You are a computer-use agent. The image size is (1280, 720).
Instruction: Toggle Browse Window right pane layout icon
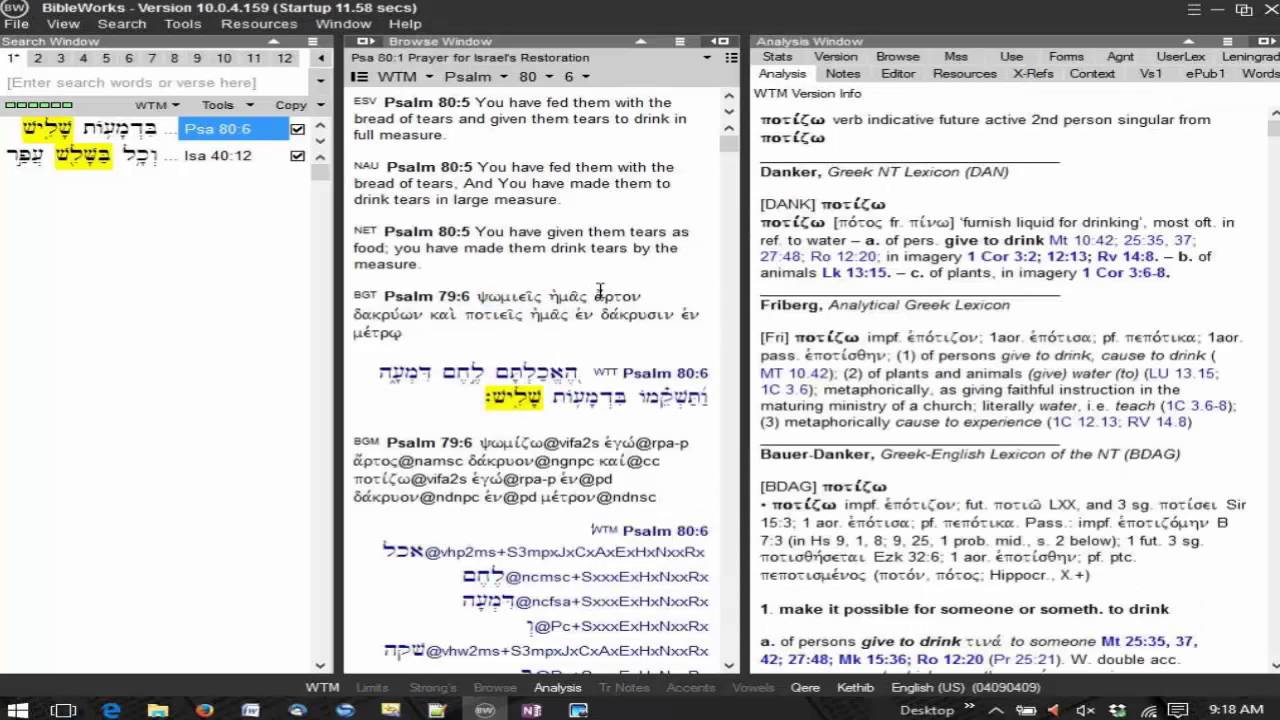click(719, 41)
